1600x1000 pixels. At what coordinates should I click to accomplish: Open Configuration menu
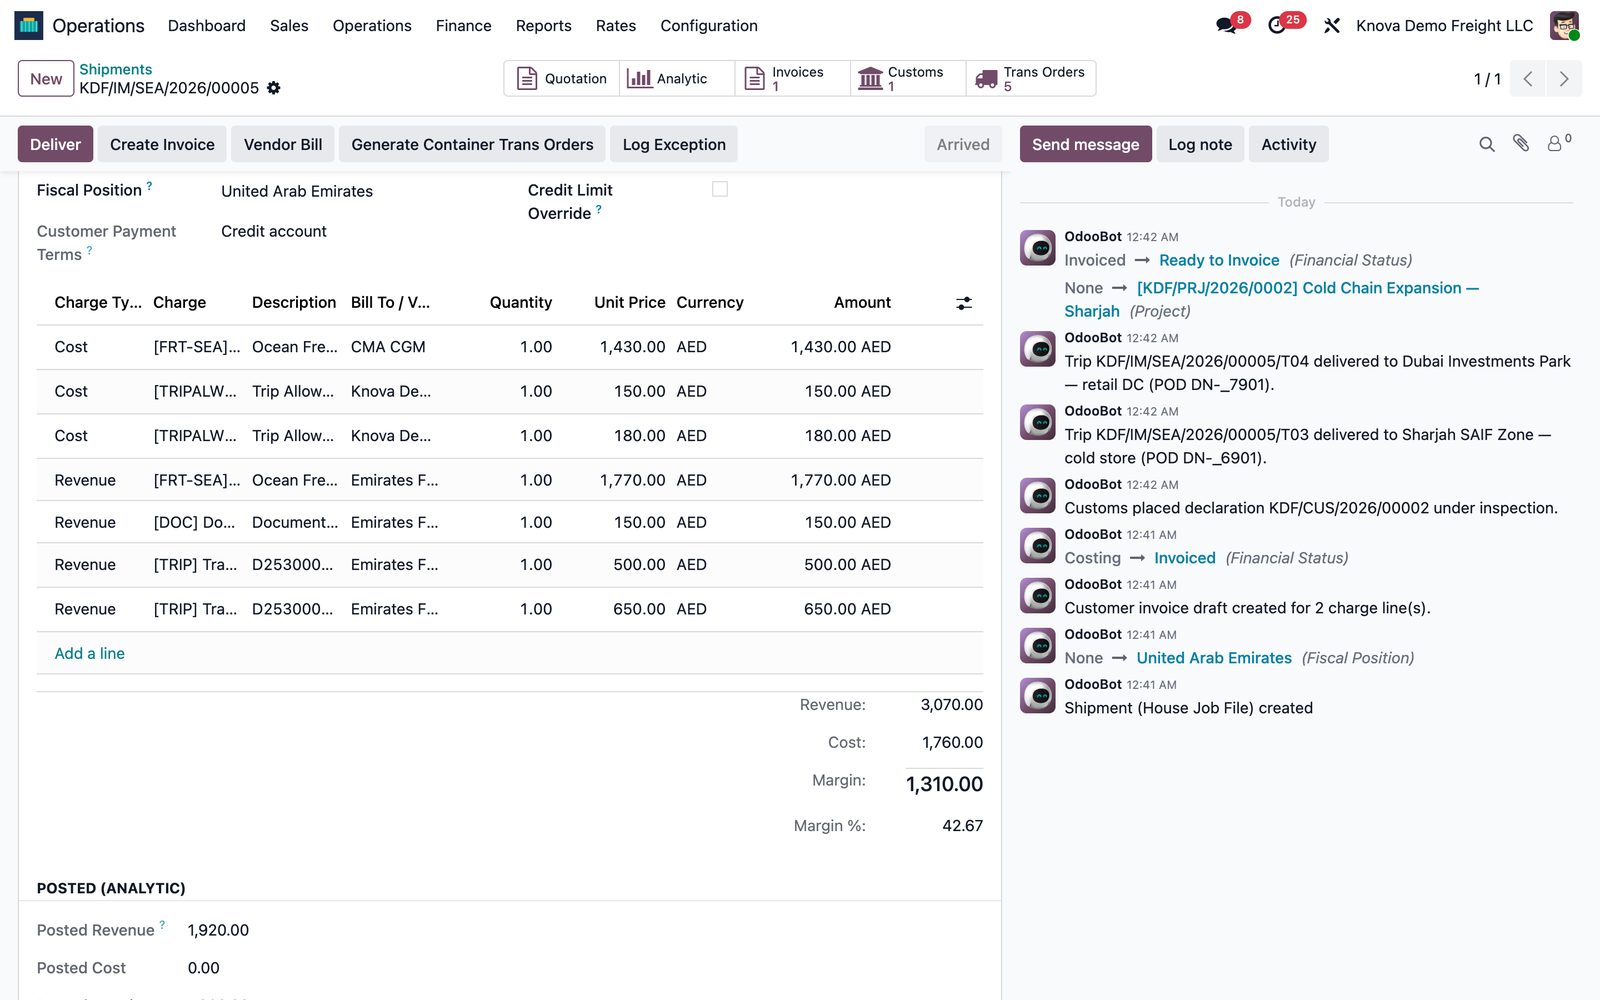[709, 26]
